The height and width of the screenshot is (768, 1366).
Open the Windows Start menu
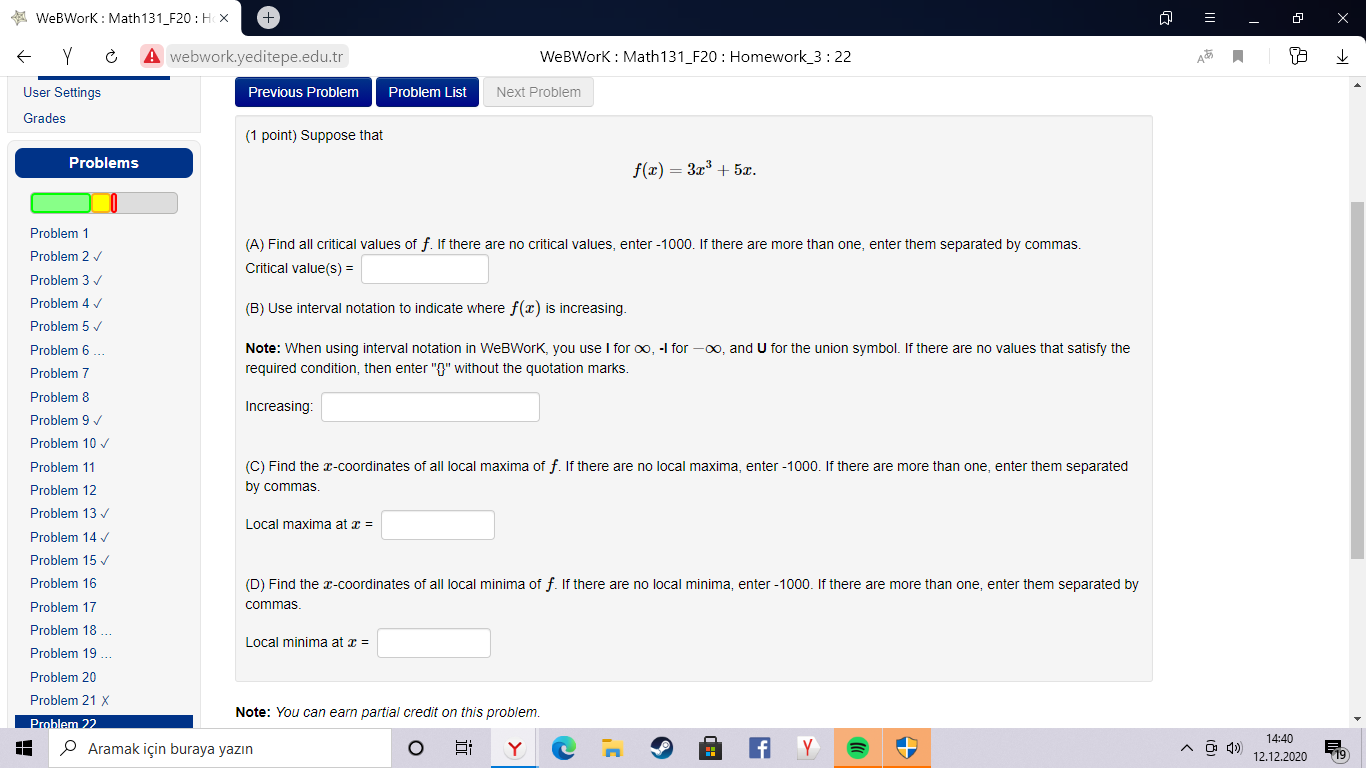tap(24, 748)
